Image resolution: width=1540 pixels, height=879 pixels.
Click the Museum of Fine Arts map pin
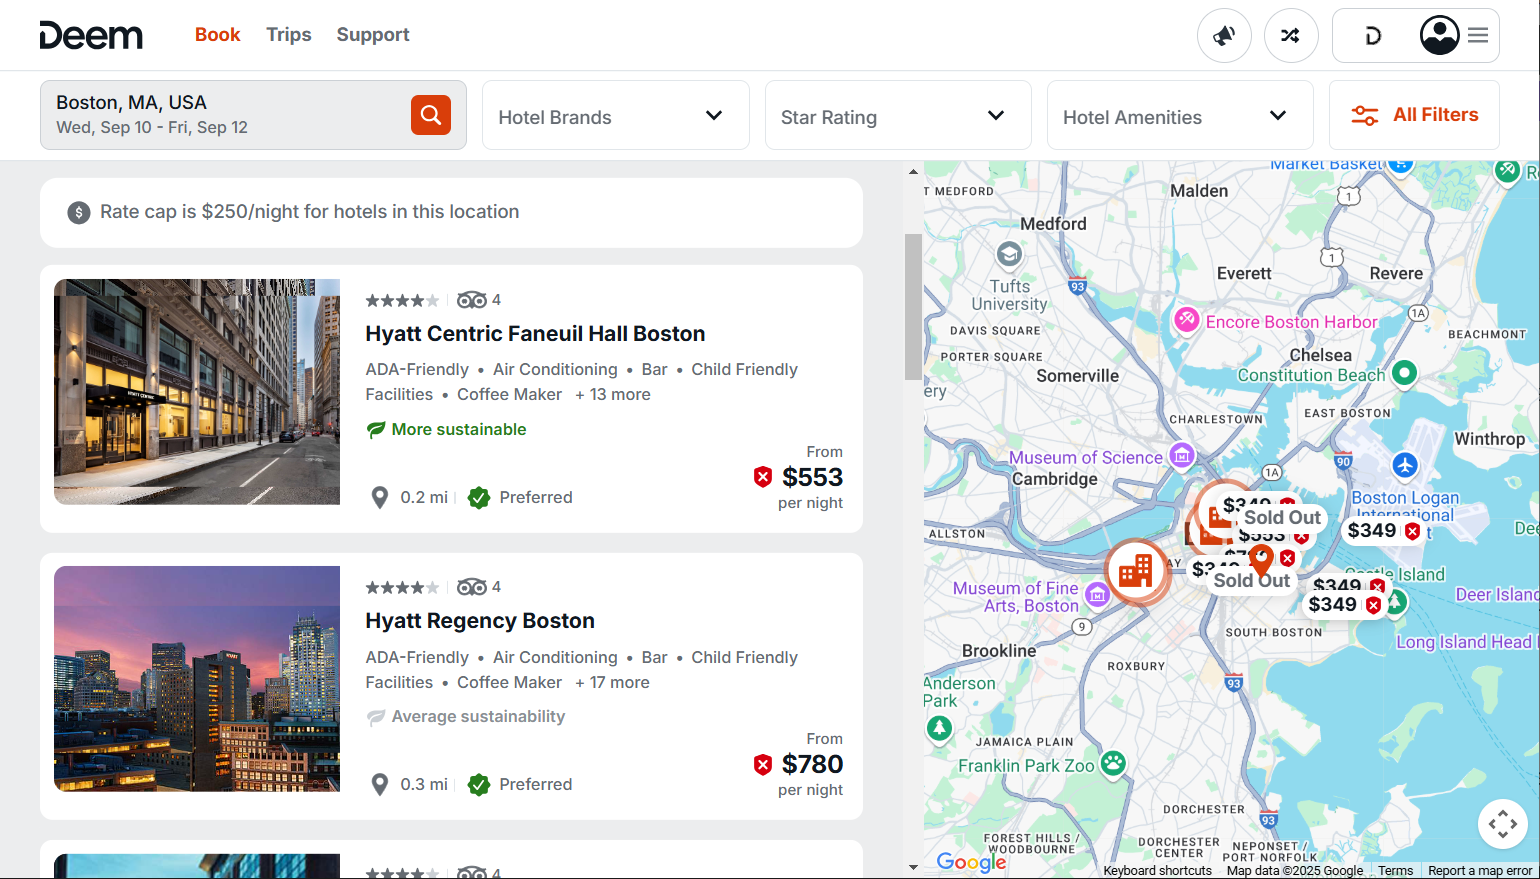[x=1098, y=596]
